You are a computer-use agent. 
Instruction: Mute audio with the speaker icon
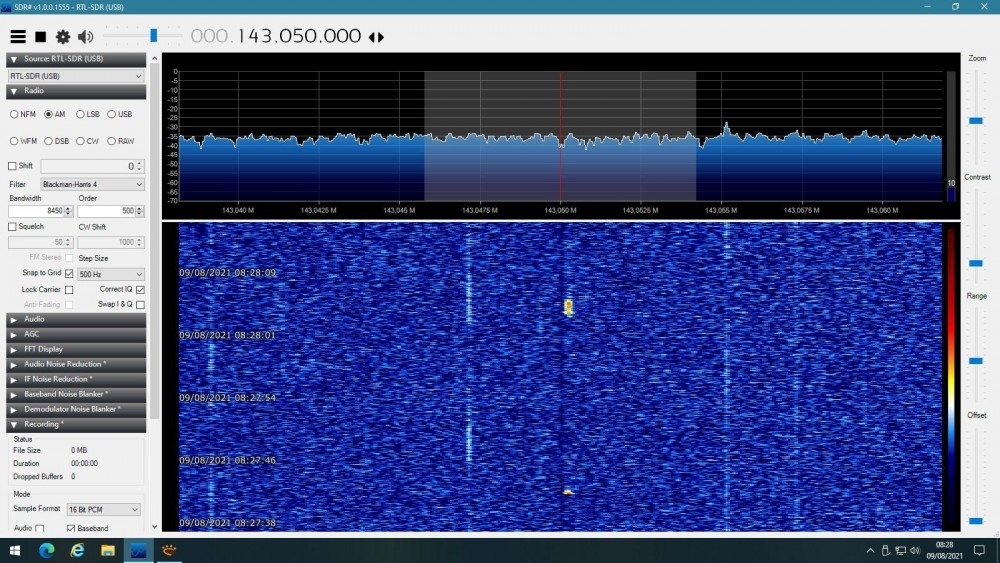coord(85,37)
